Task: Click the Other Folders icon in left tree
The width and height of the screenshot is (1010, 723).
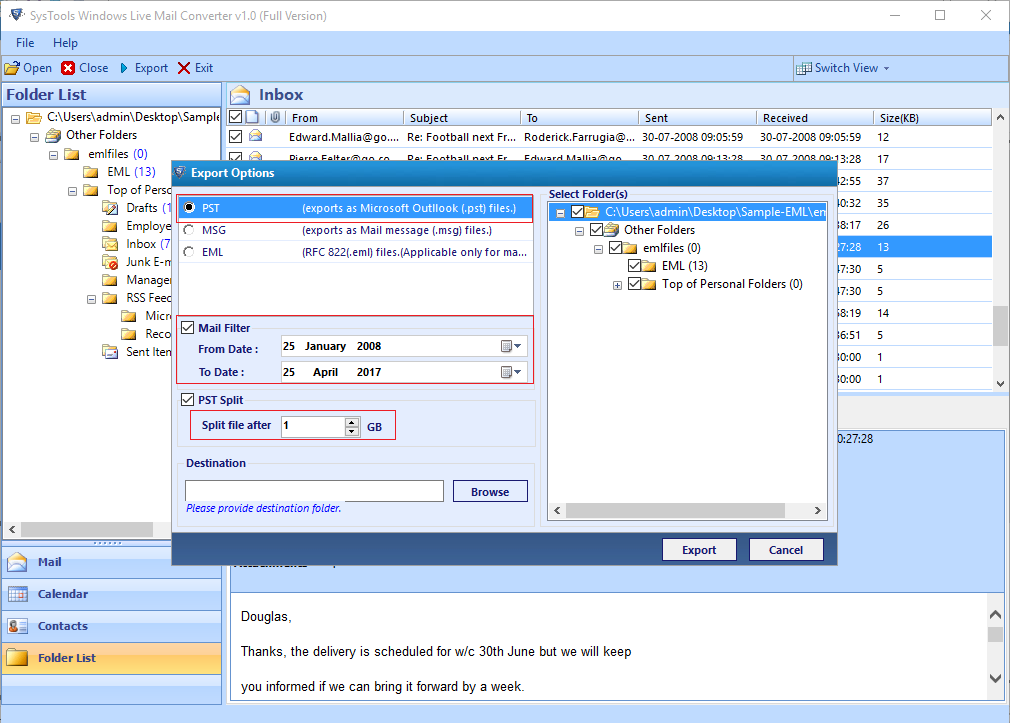Action: tap(53, 135)
